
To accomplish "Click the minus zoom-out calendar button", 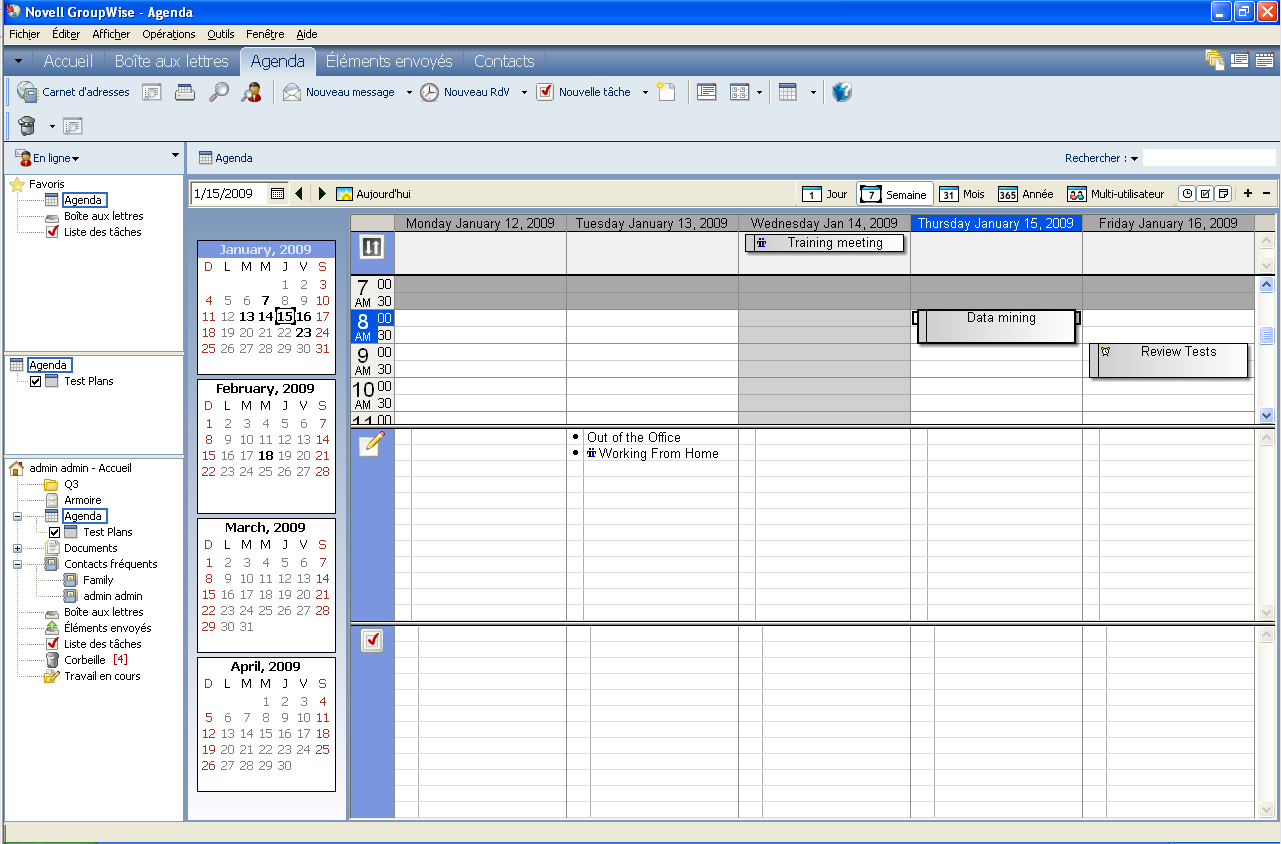I will point(1266,194).
